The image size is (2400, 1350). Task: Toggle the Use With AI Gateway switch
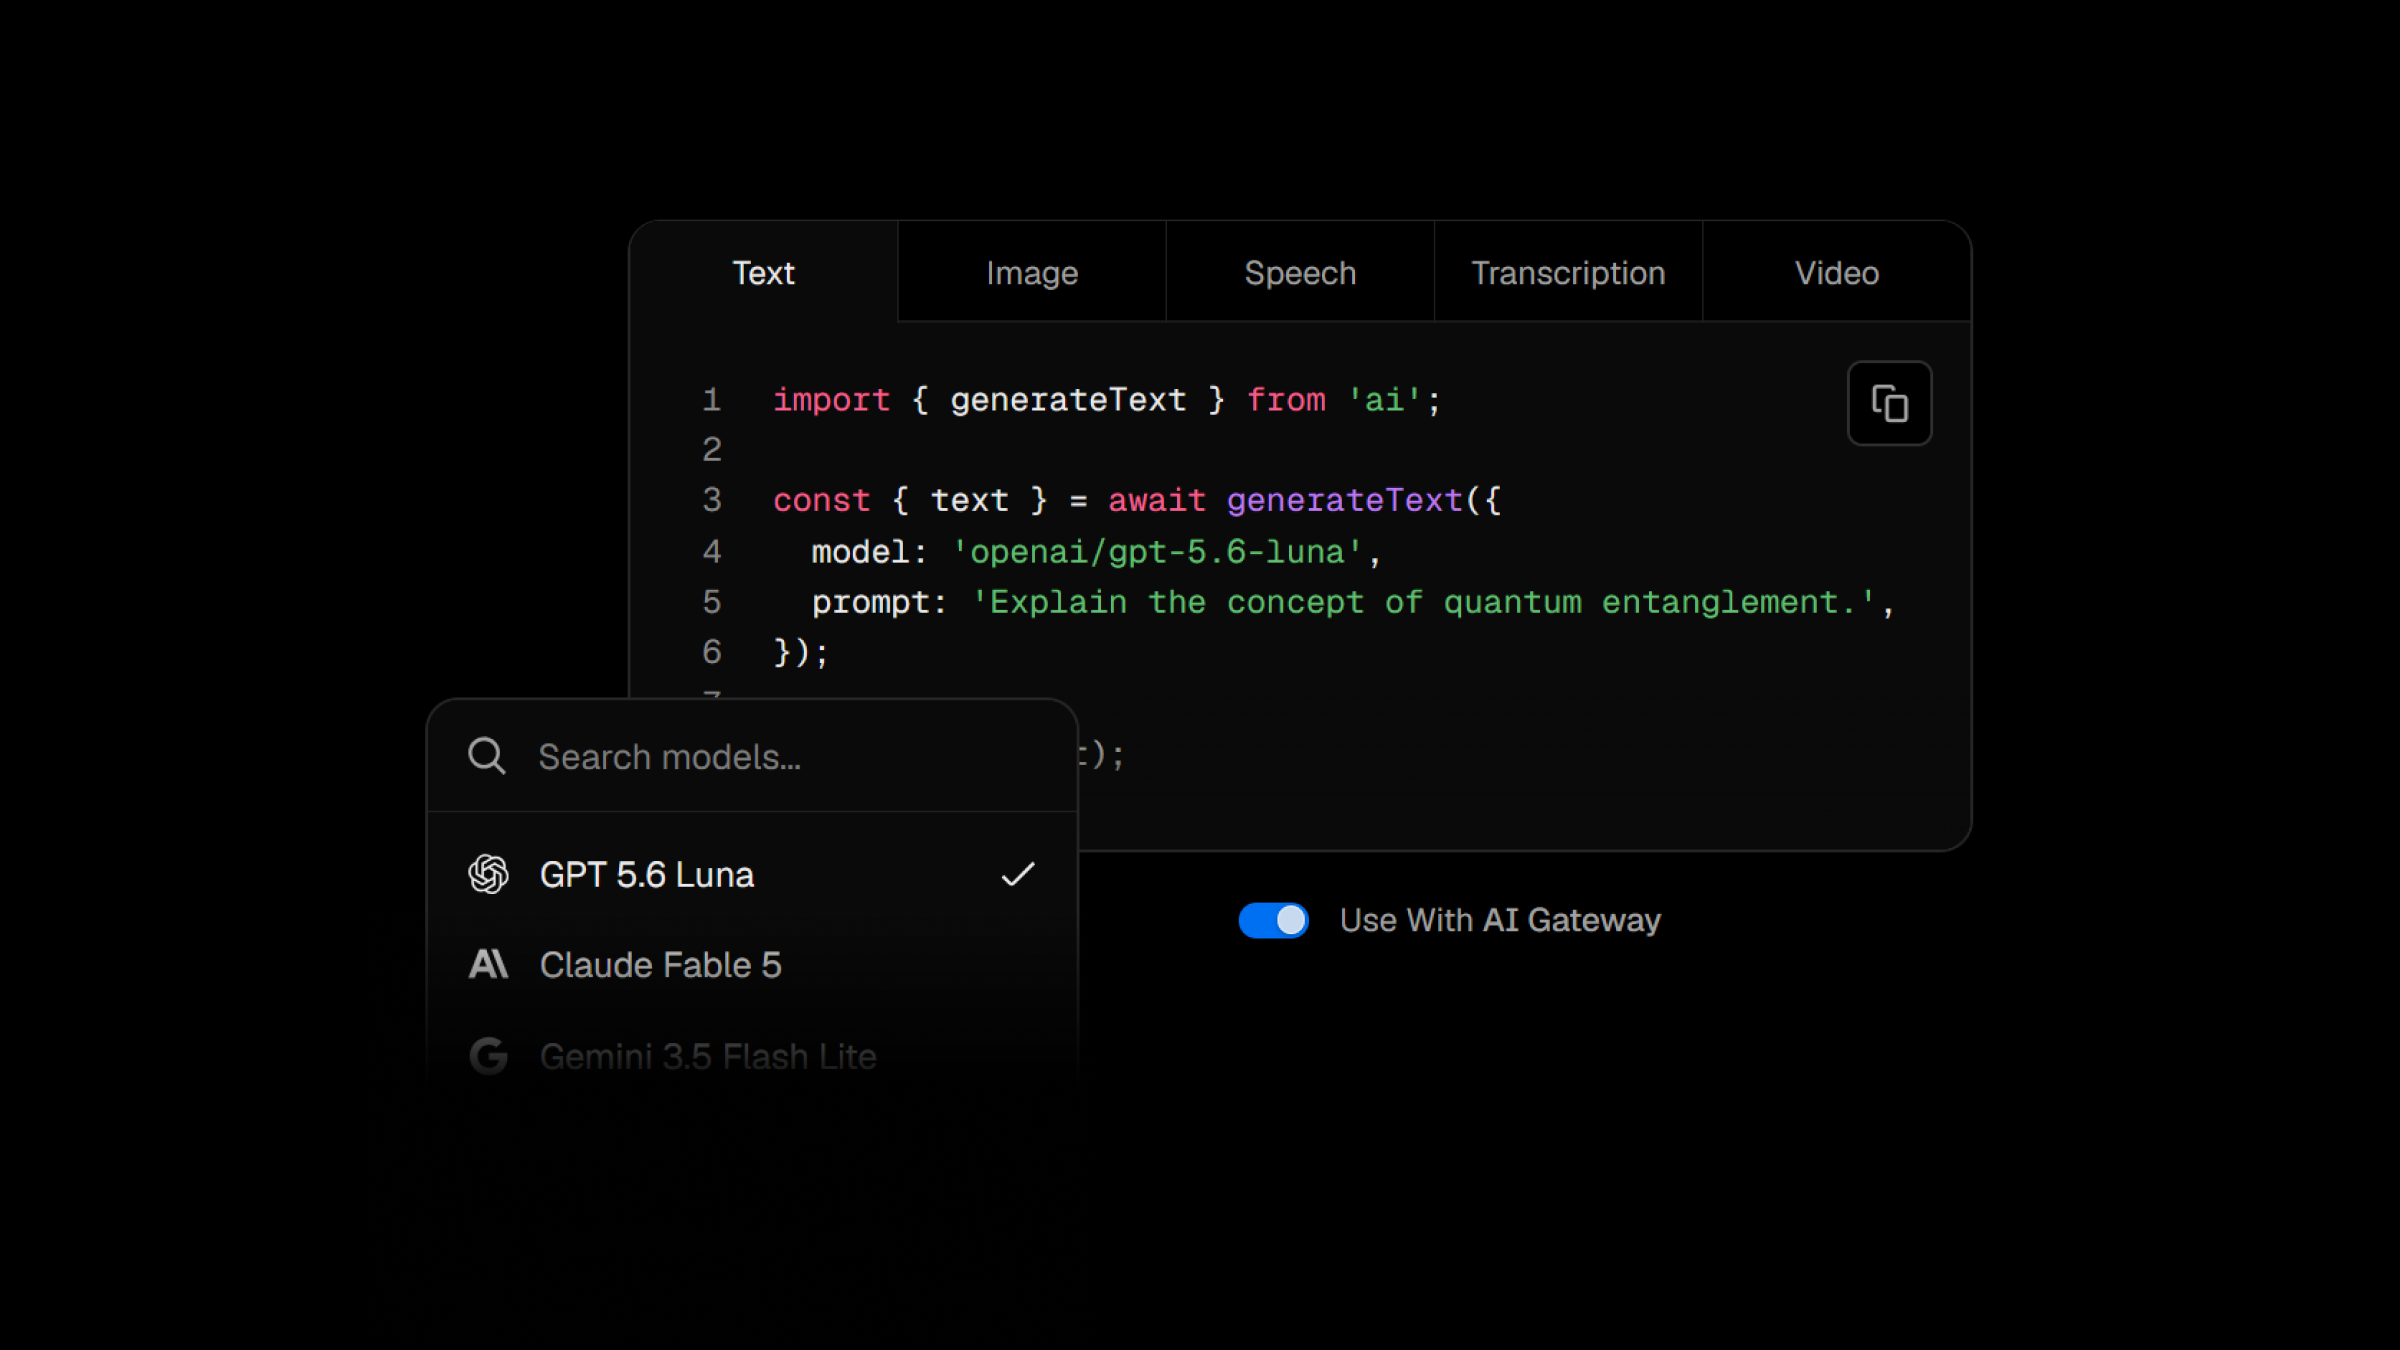coord(1273,920)
